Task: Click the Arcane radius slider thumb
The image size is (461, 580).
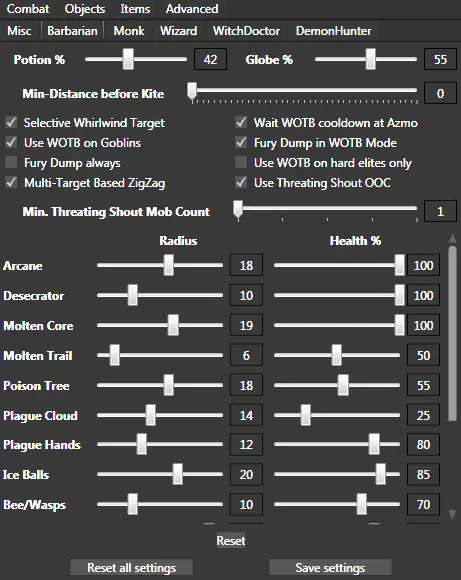Action: (x=169, y=265)
